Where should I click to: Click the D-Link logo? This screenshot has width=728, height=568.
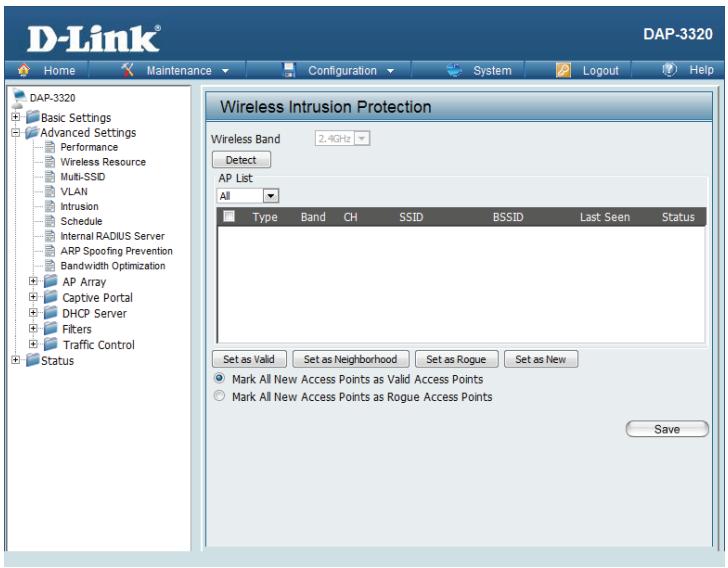point(93,39)
